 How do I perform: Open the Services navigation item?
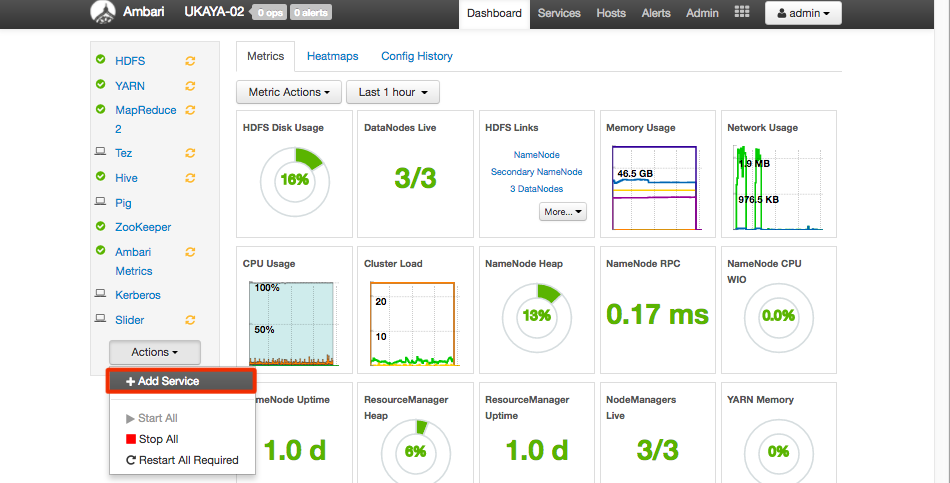pyautogui.click(x=559, y=13)
